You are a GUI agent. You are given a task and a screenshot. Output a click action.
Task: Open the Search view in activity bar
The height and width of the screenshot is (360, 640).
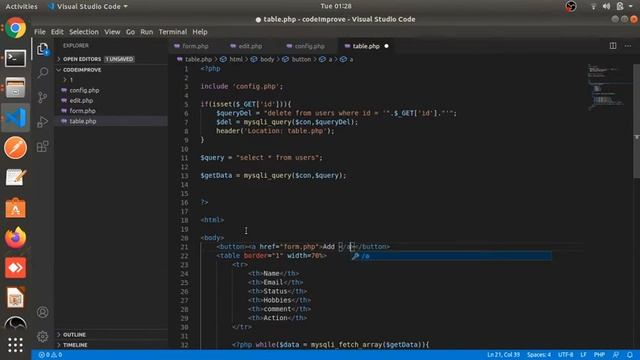pos(42,73)
